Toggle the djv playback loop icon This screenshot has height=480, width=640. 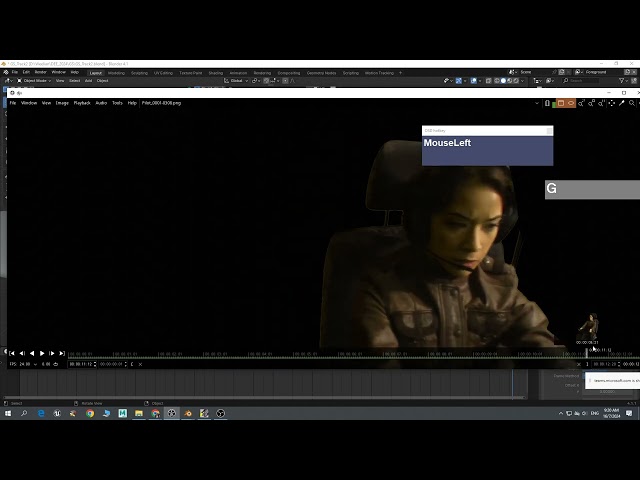(56, 364)
